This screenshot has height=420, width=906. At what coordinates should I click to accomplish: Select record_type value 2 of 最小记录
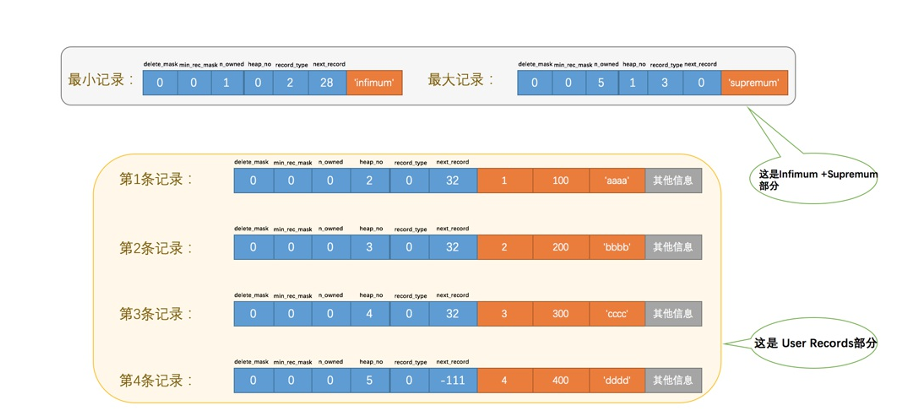point(289,83)
